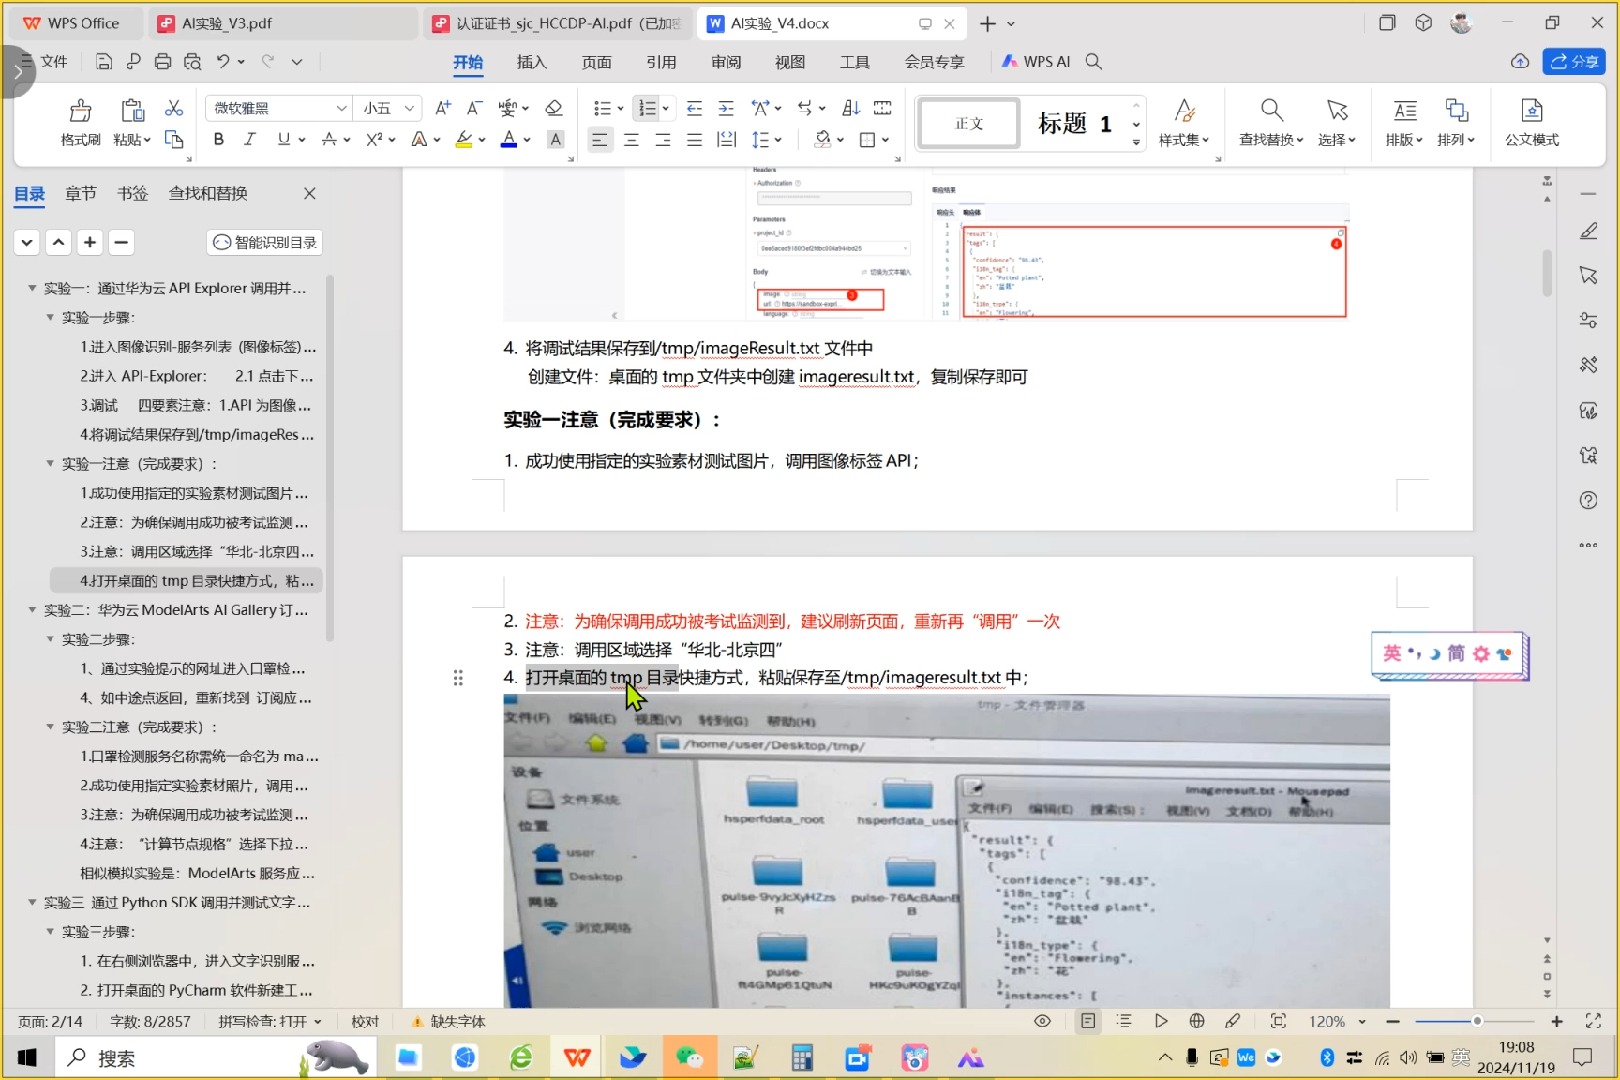Align text left
The width and height of the screenshot is (1620, 1080).
pos(599,139)
